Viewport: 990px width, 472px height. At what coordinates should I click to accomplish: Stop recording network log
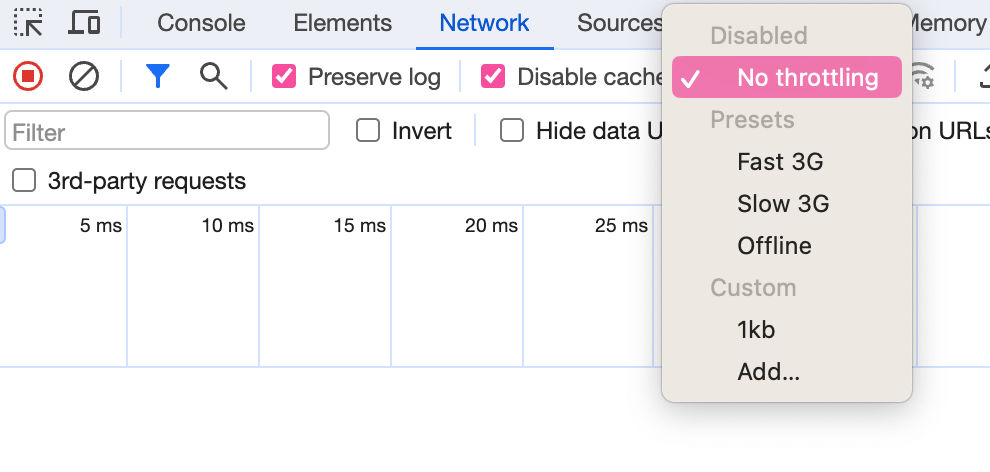coord(28,76)
